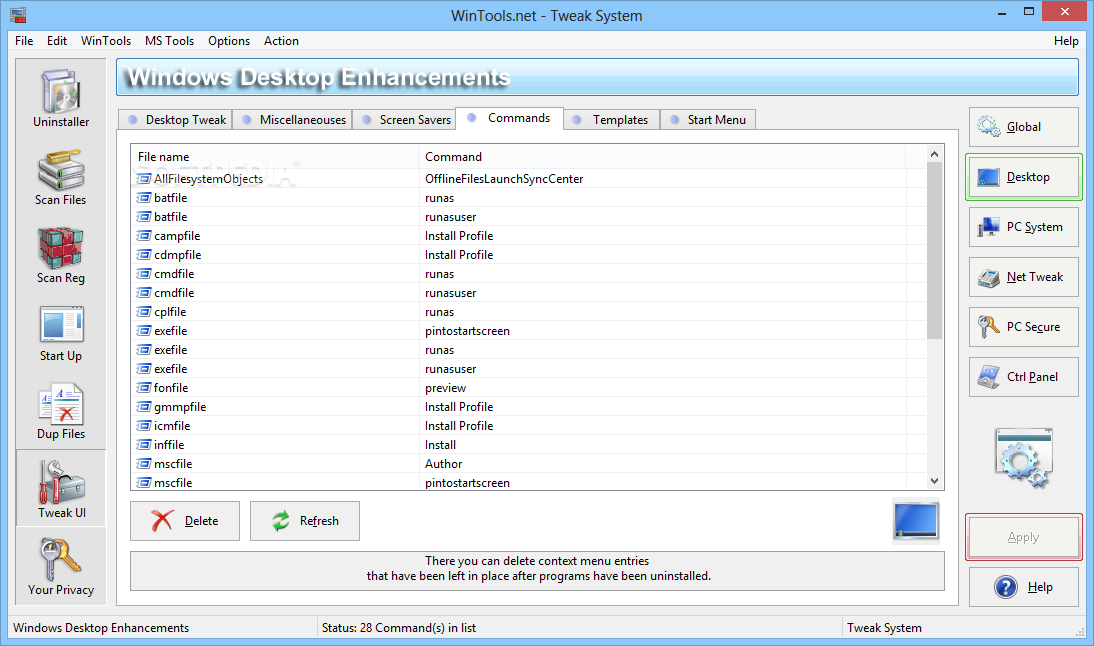Close the WinTools.net window
The height and width of the screenshot is (646, 1094).
1065,12
